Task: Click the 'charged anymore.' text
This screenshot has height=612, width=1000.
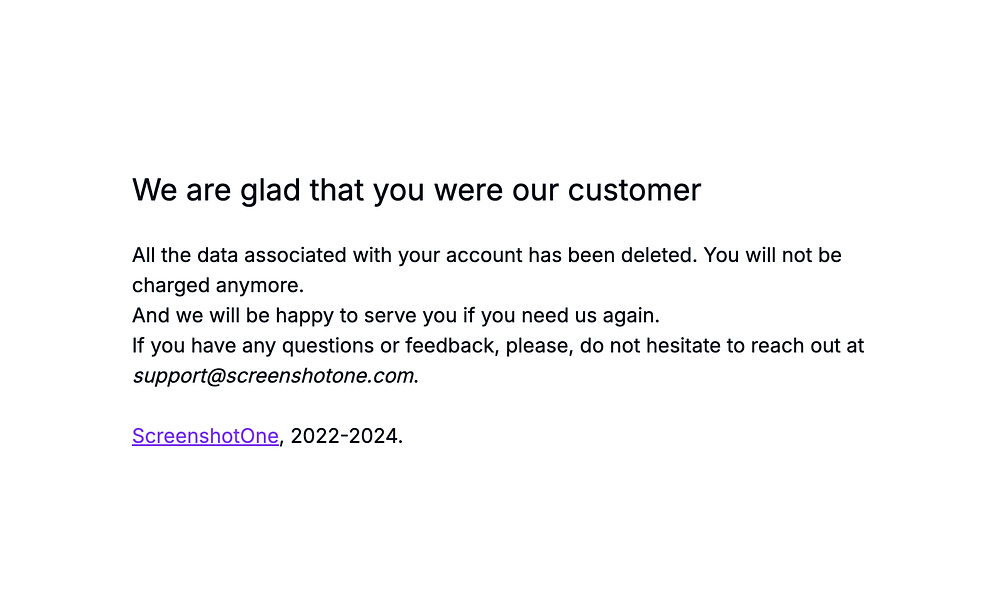Action: pyautogui.click(x=217, y=285)
